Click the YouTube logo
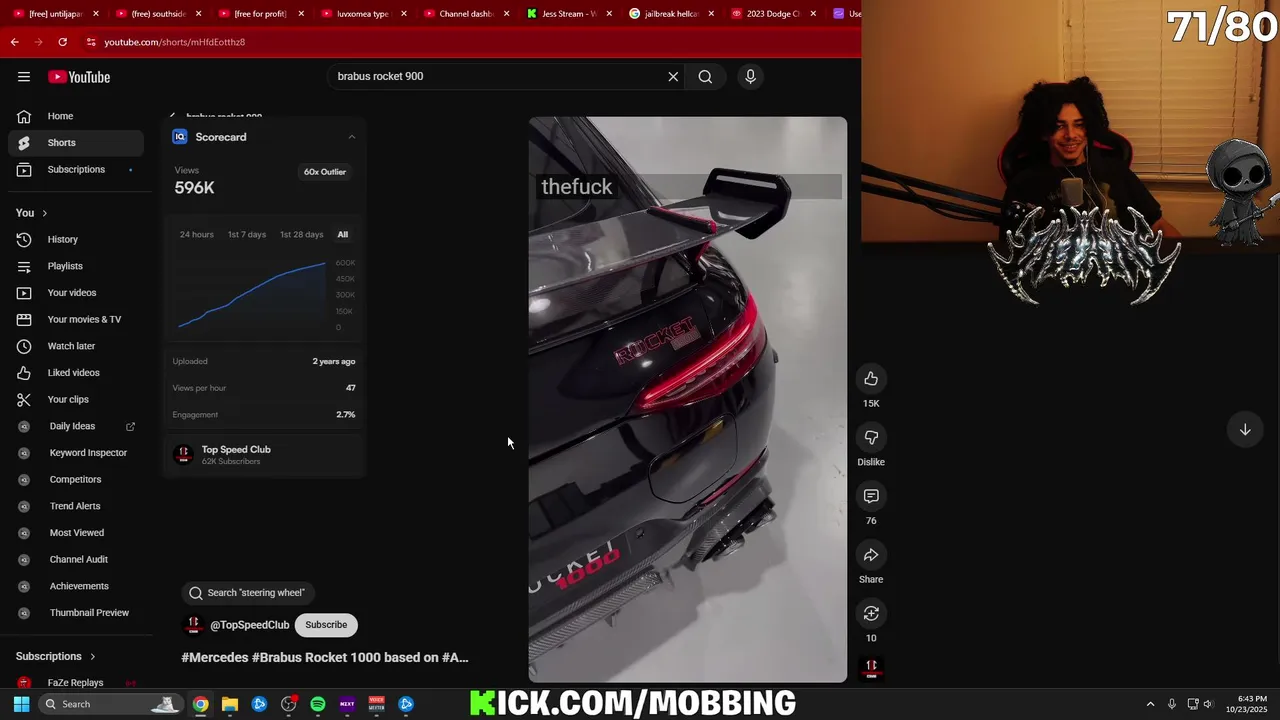 (79, 77)
